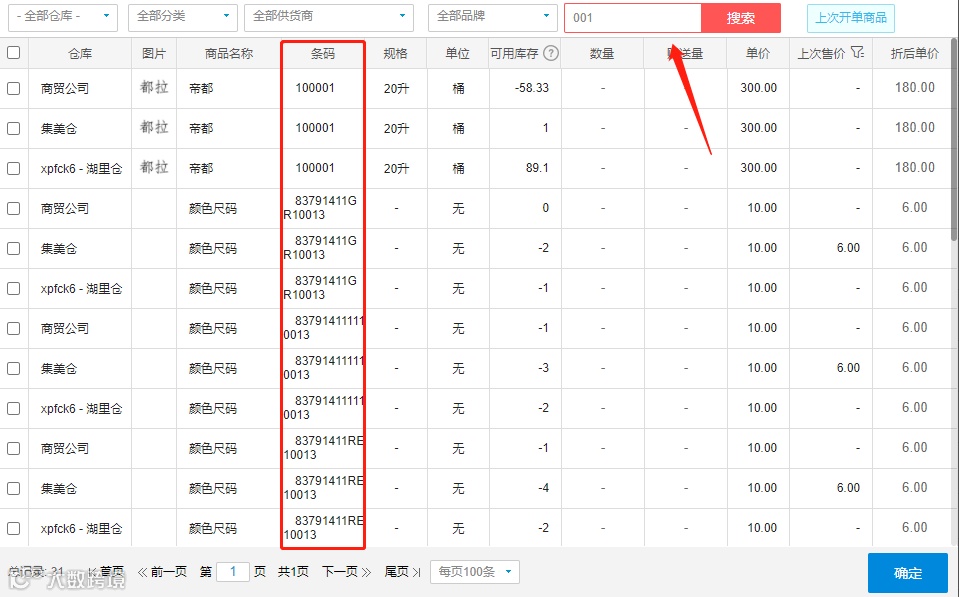Click the 300.00 price in 商贸公司 帝都 row
This screenshot has height=597, width=959.
(x=758, y=87)
